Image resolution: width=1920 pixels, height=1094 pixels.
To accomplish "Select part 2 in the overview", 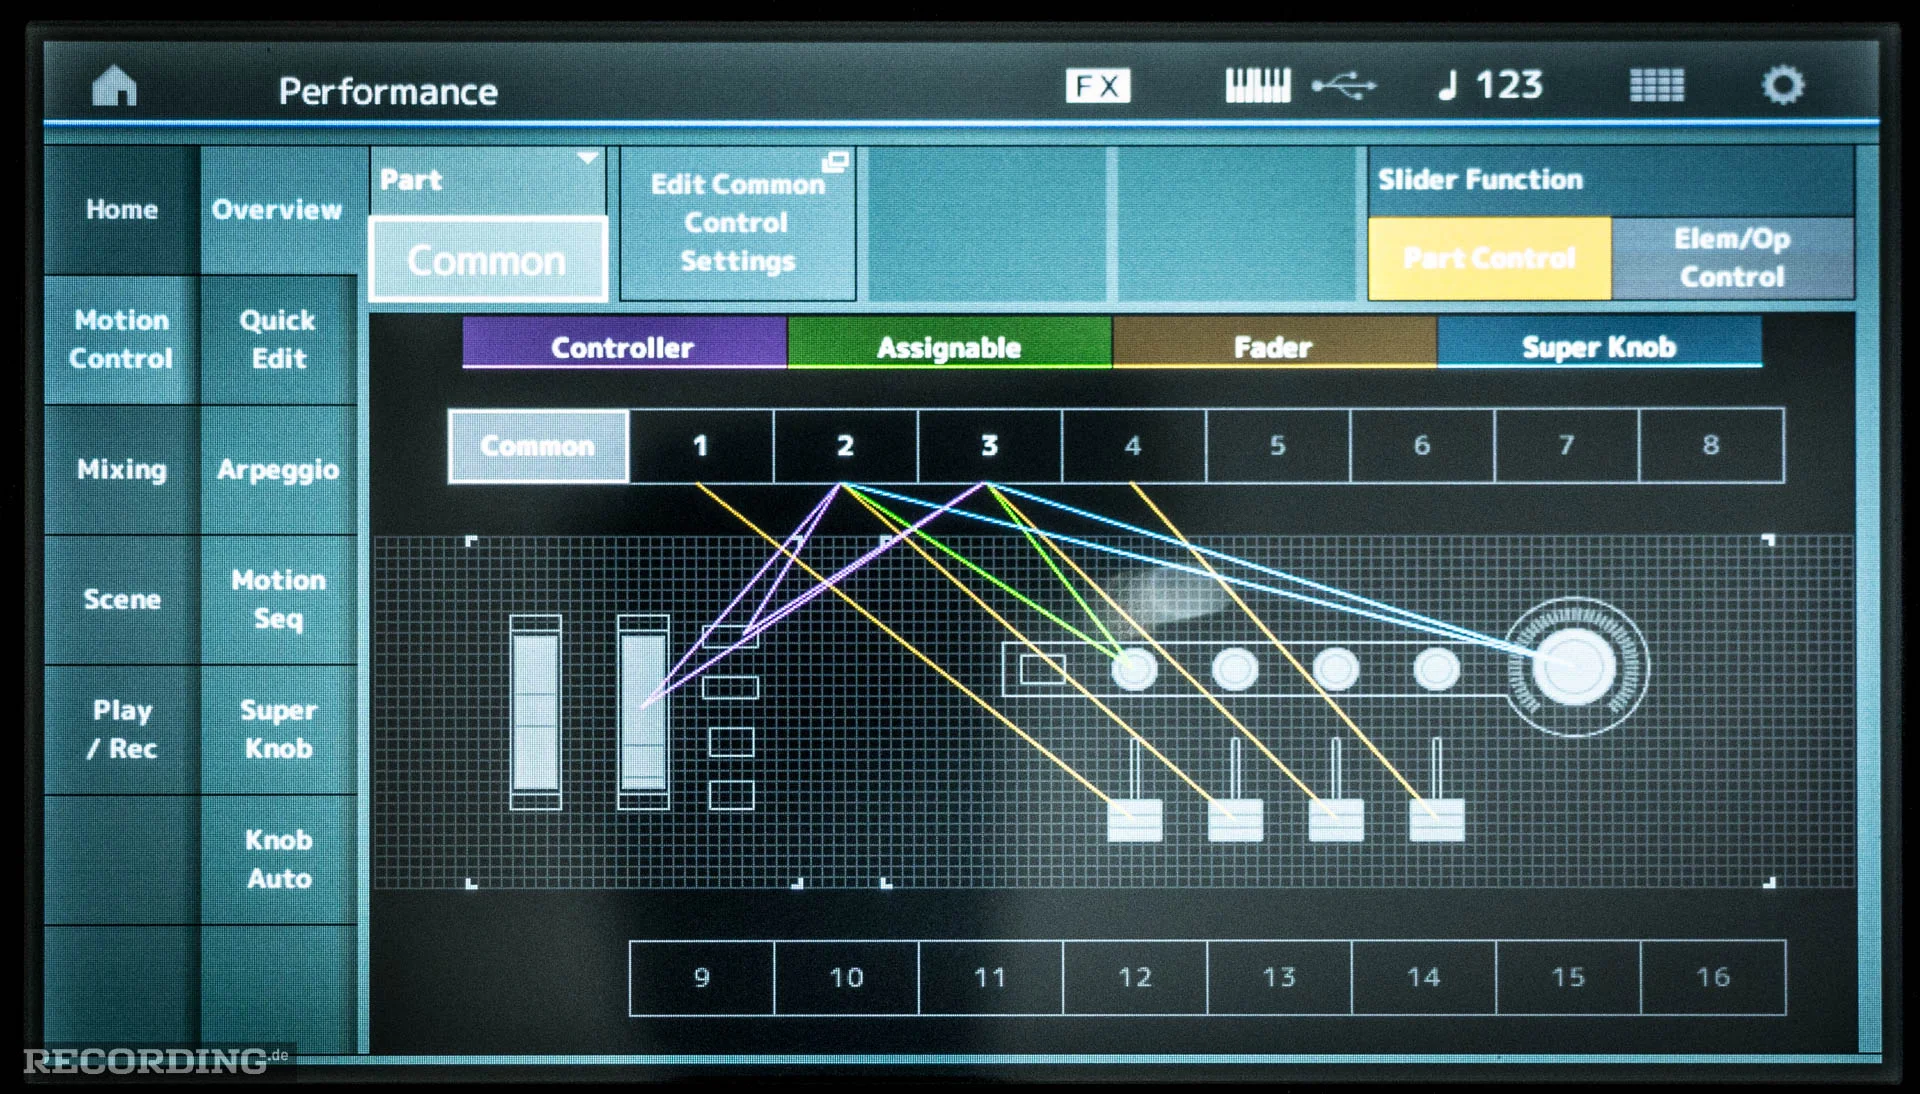I will [x=845, y=446].
